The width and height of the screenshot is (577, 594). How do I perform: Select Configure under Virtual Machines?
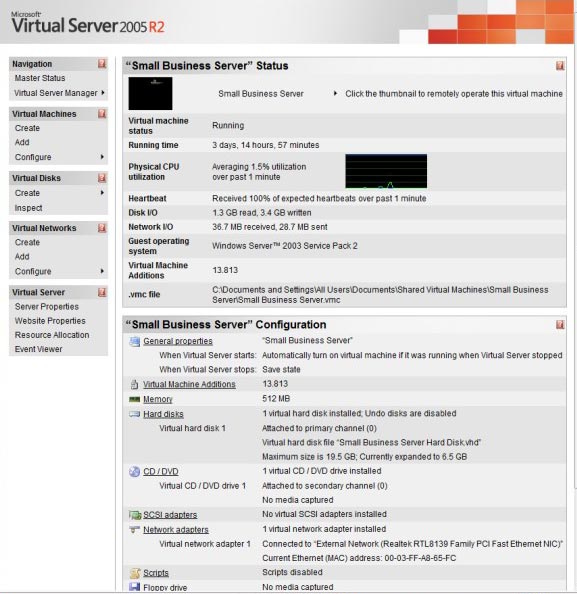tap(33, 157)
